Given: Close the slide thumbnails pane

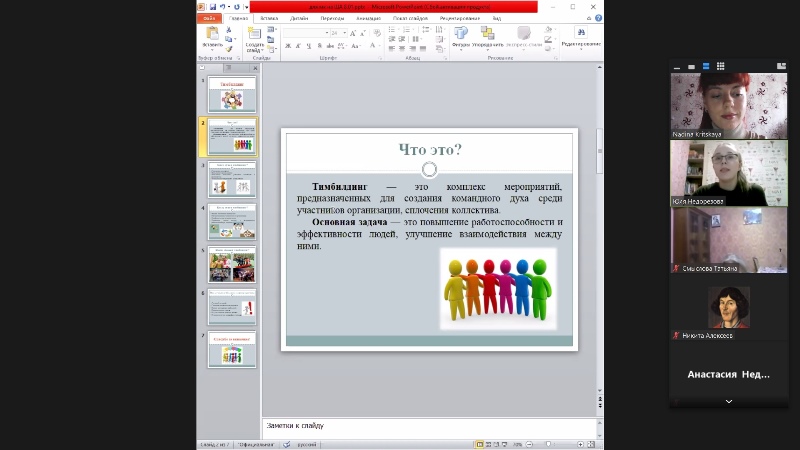Looking at the screenshot, I should 255,68.
